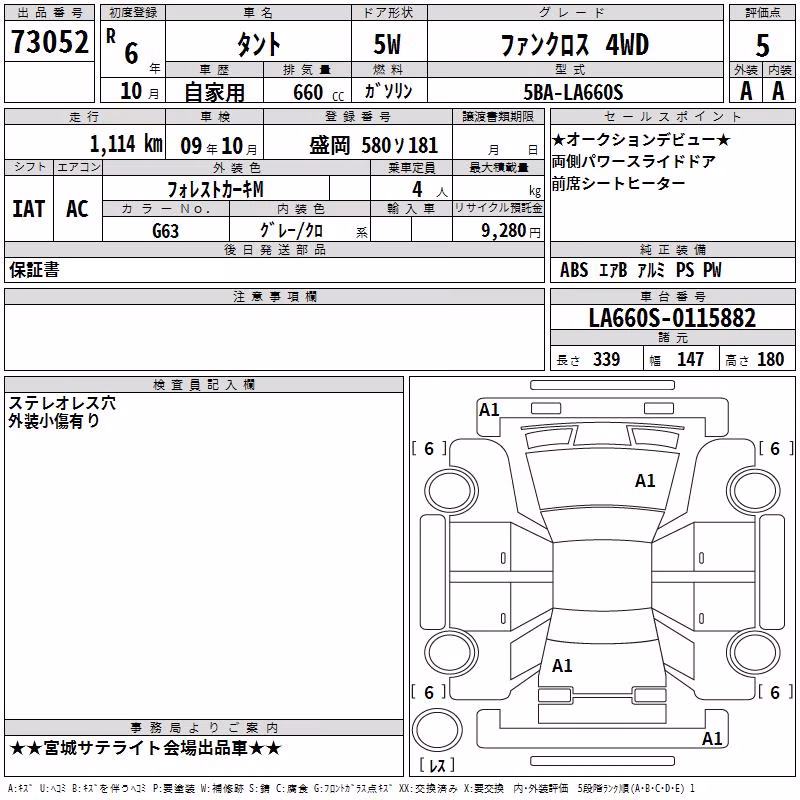This screenshot has height=800, width=800.
Task: Select アルミ in the equipment list
Action: tap(652, 270)
